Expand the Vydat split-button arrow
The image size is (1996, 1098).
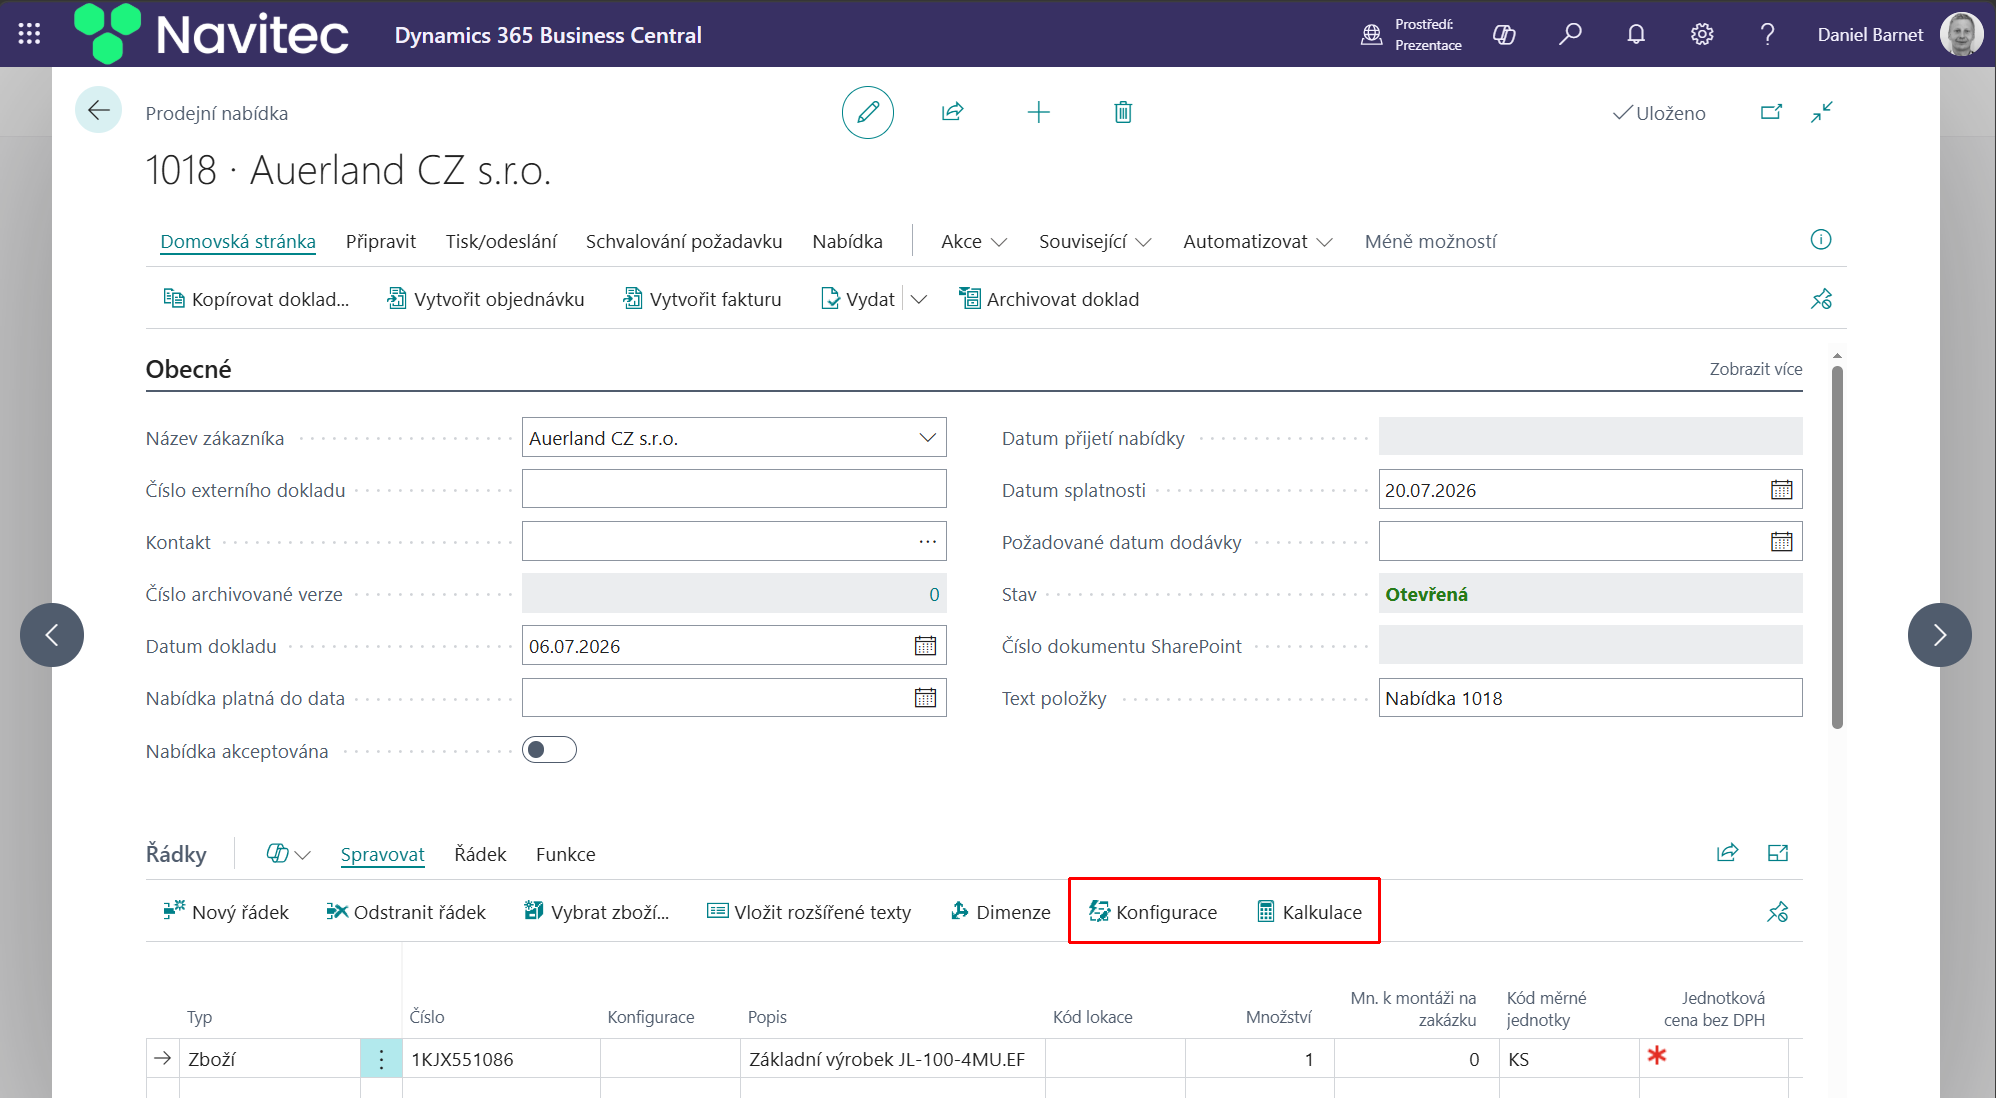click(x=919, y=299)
